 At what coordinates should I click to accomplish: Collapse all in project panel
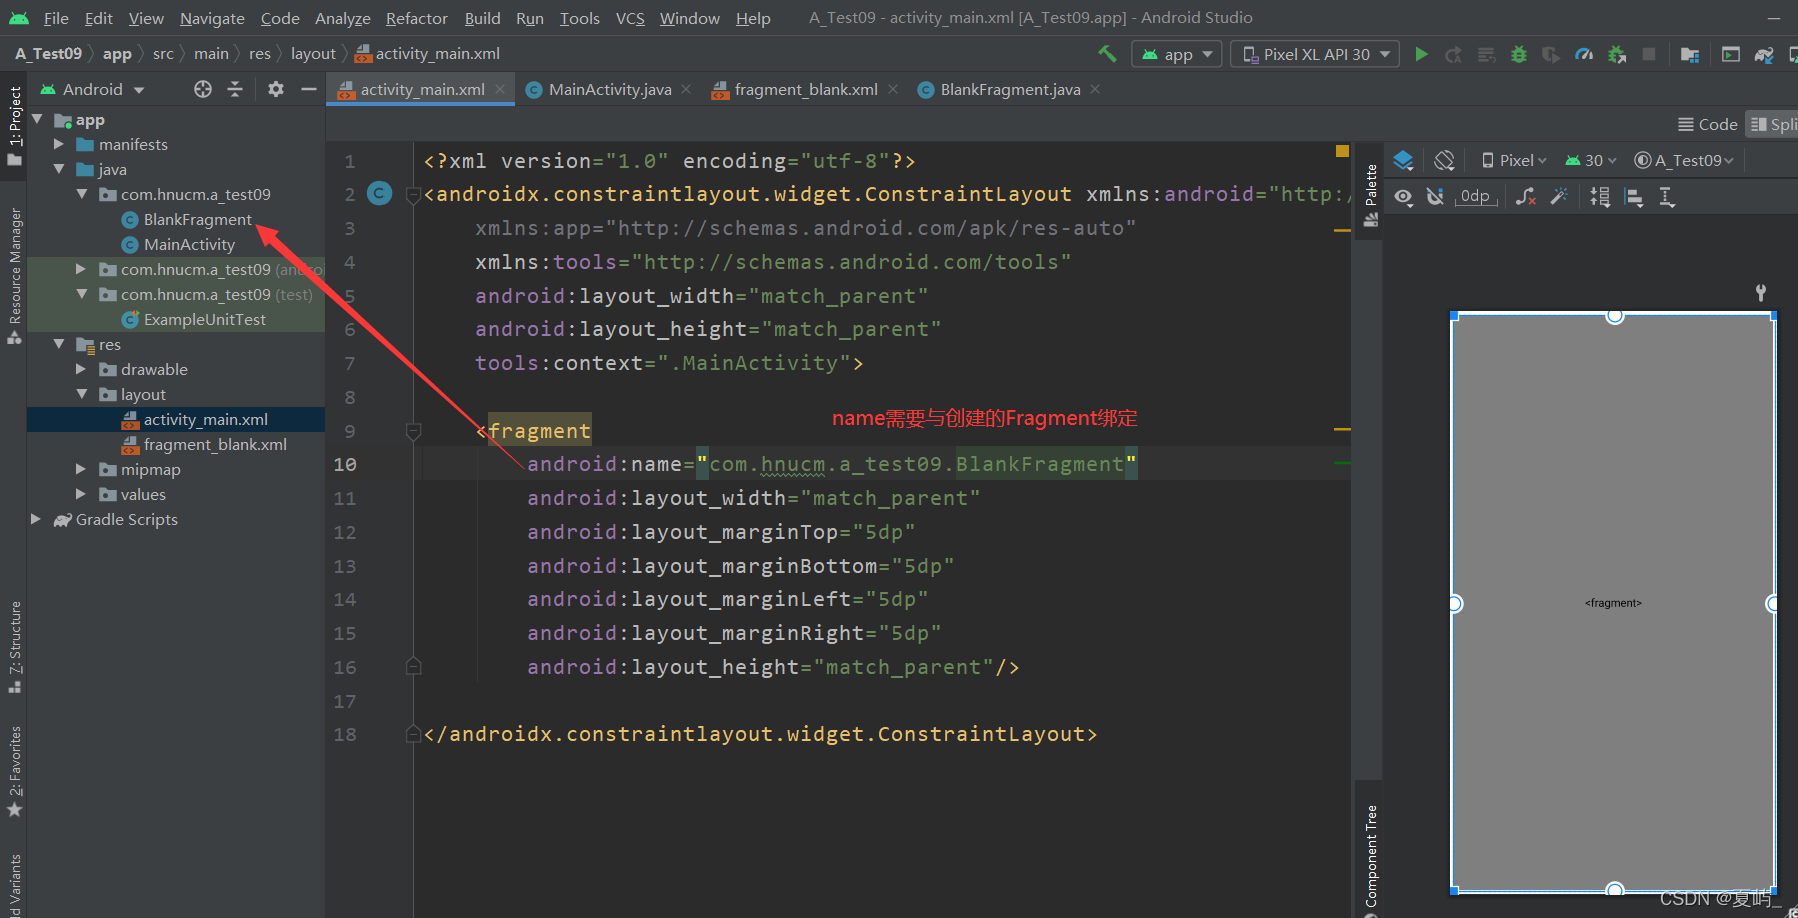(x=235, y=89)
